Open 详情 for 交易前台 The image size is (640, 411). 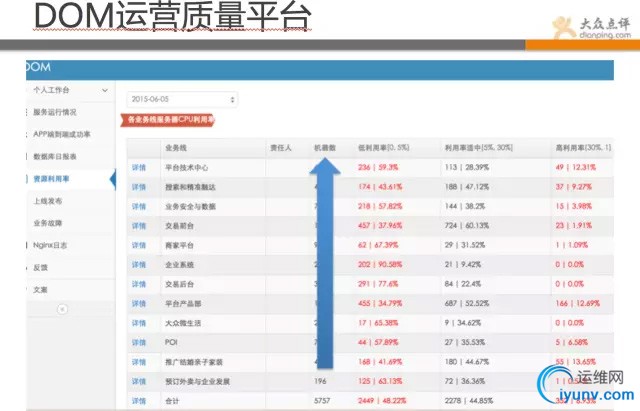pos(139,226)
